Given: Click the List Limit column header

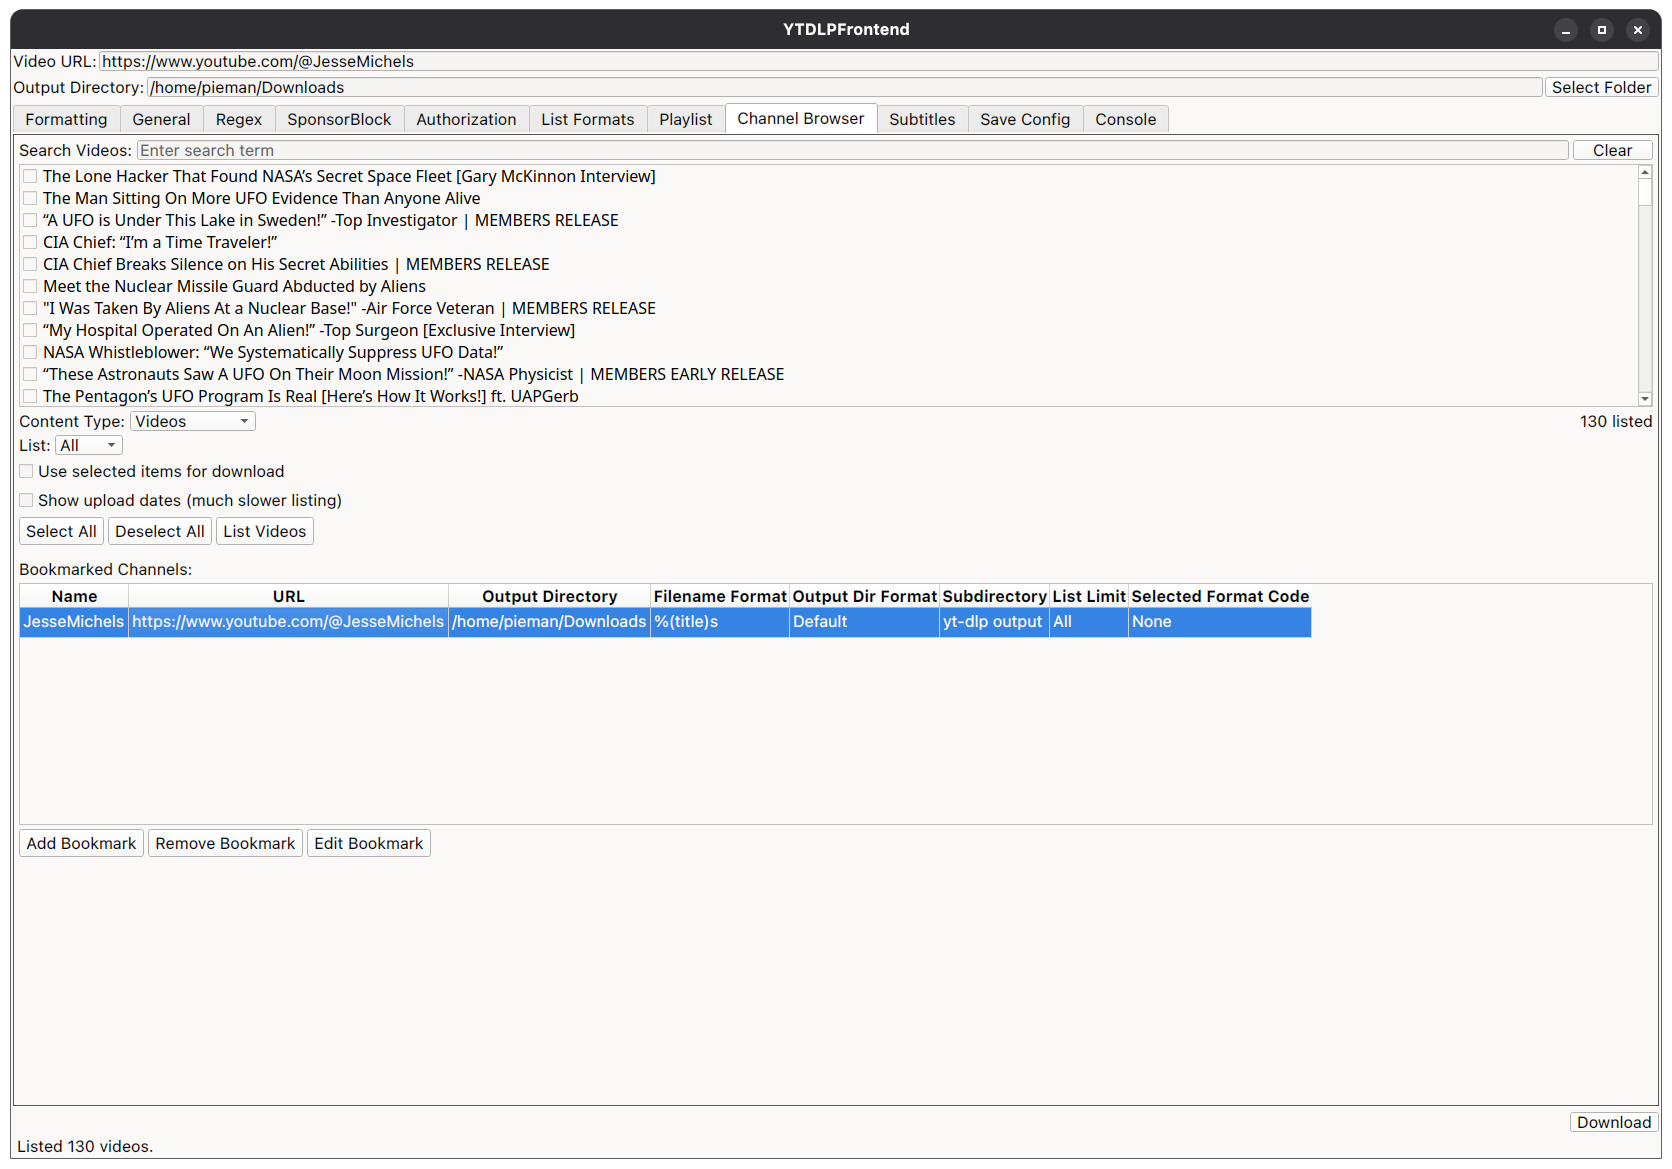Looking at the screenshot, I should 1089,596.
